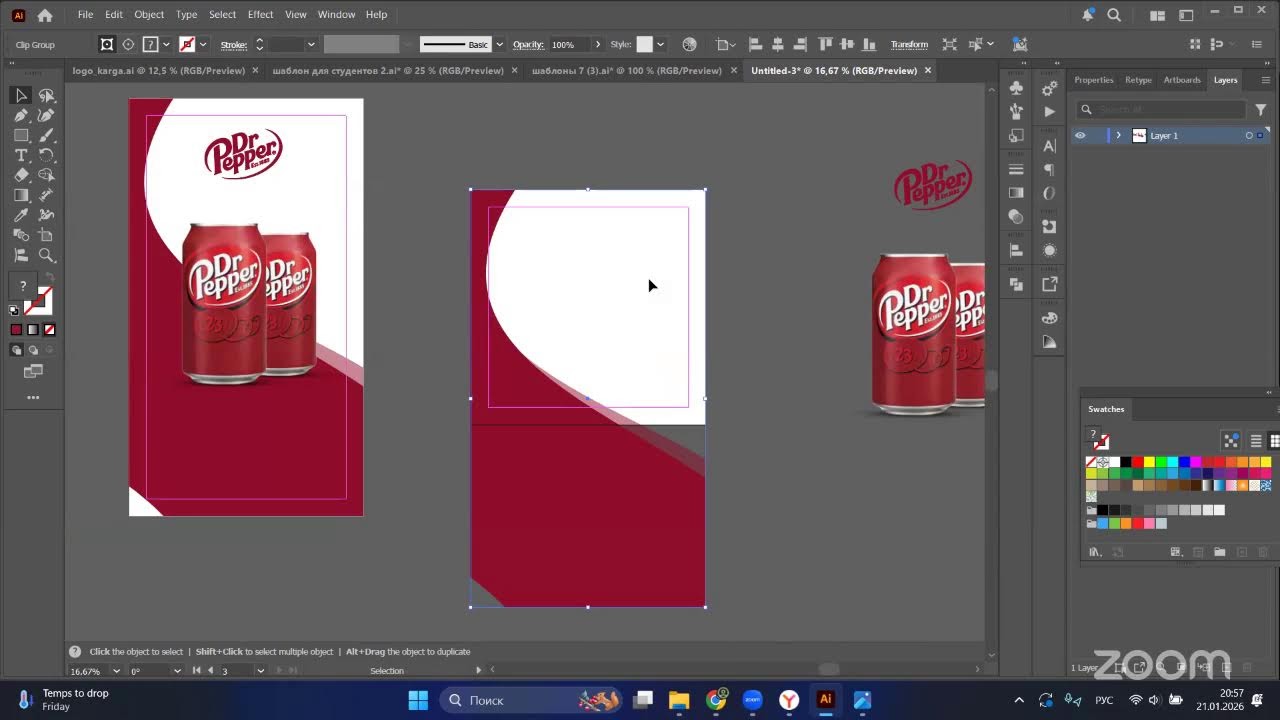Screen dimensions: 1280x720
Task: Activate the Type tool
Action: point(21,155)
